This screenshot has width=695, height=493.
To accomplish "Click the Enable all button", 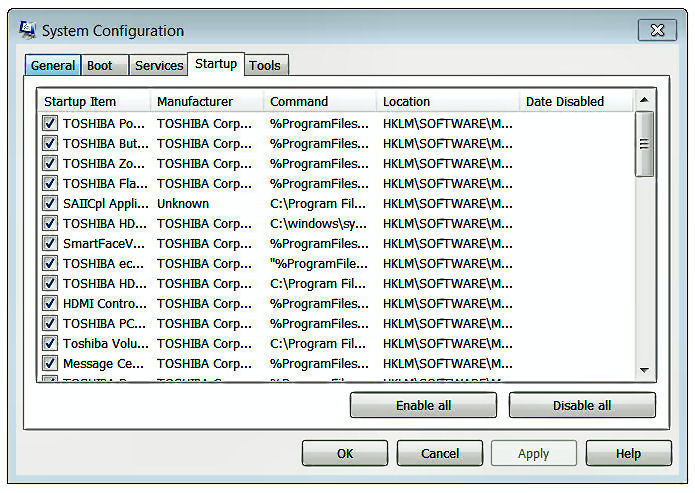I will click(x=423, y=405).
